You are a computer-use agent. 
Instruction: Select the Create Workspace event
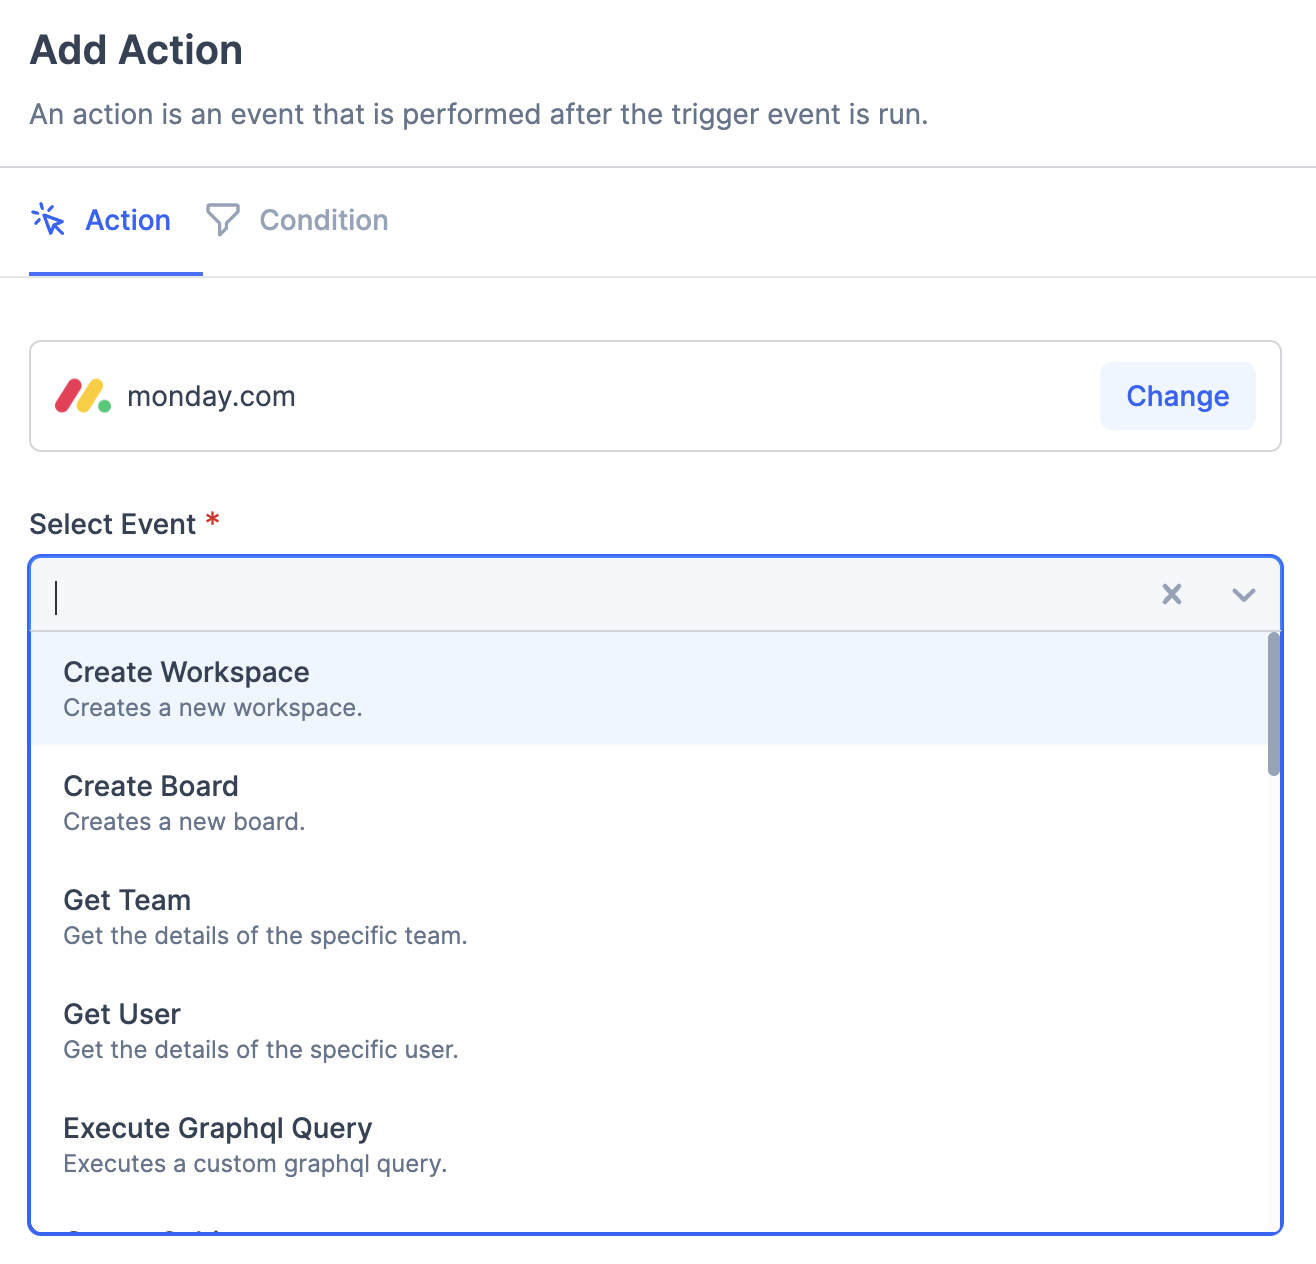click(186, 672)
